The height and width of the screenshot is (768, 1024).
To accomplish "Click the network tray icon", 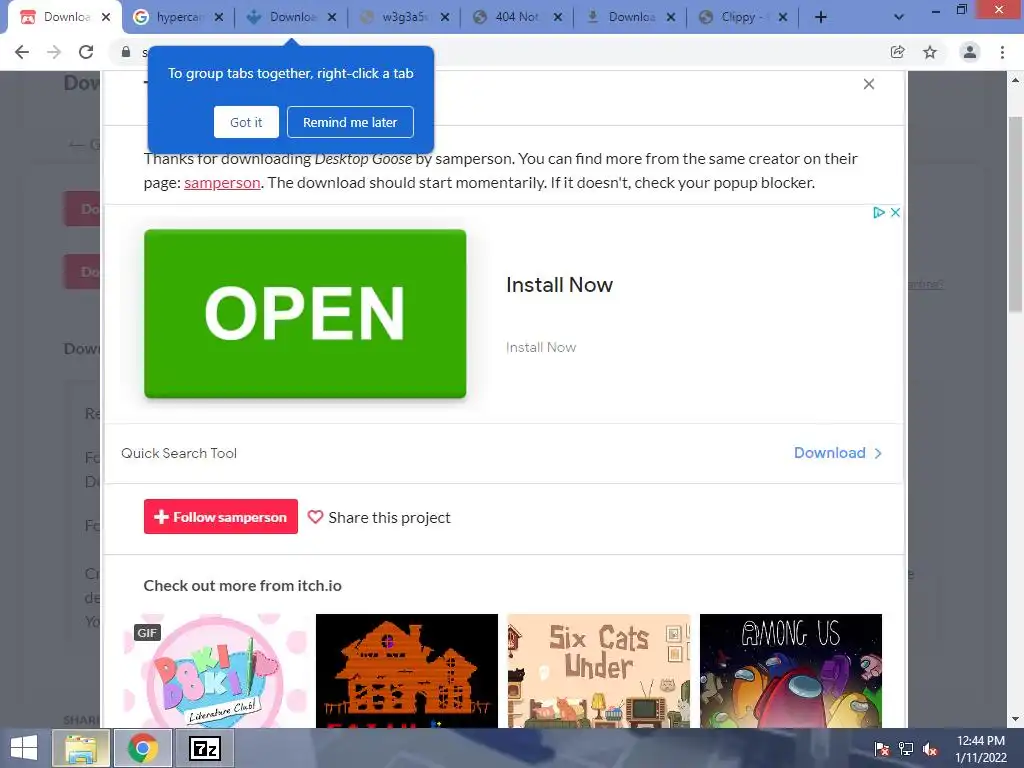I will click(x=906, y=749).
